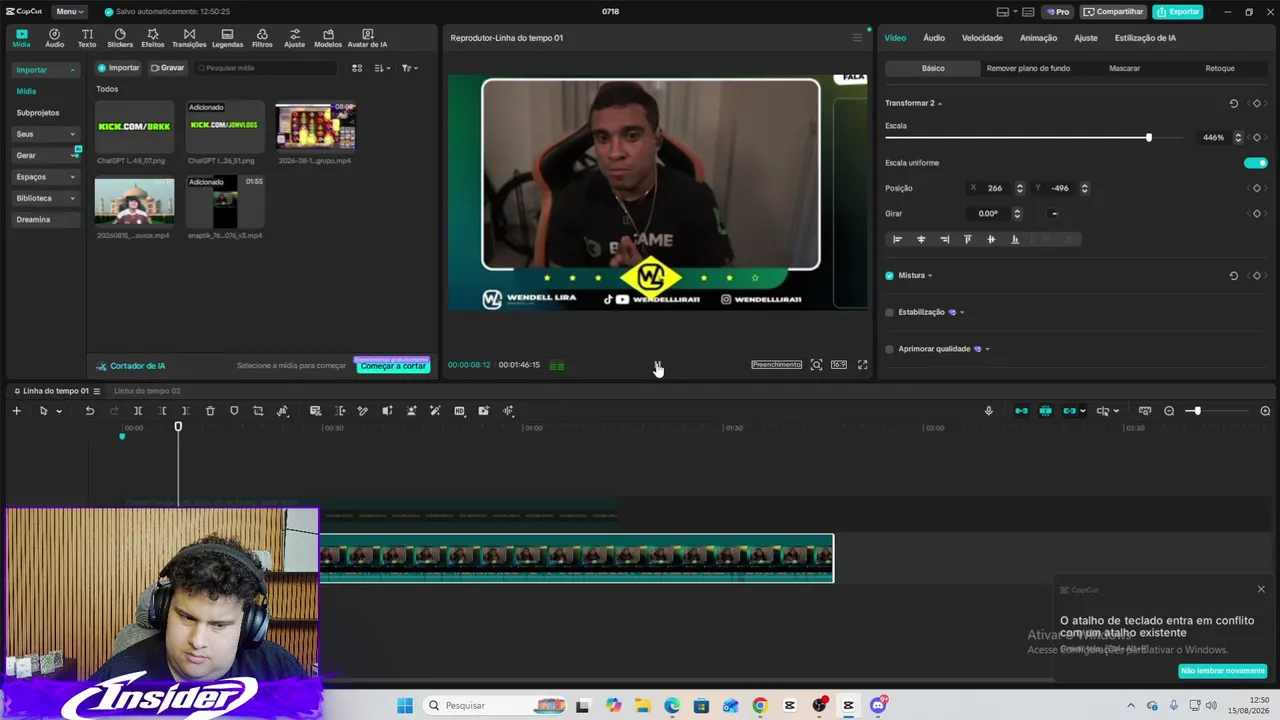The height and width of the screenshot is (720, 1280).
Task: Open the Texto panel
Action: coord(87,38)
